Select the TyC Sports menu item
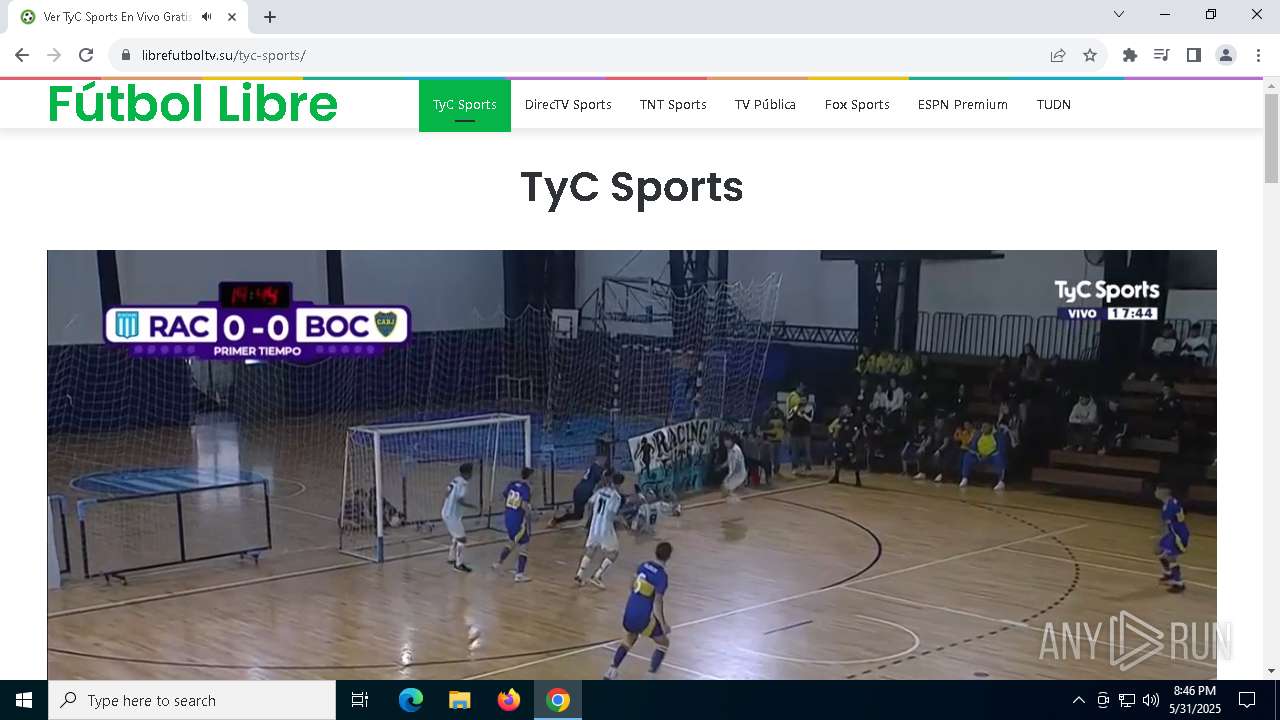 465,105
